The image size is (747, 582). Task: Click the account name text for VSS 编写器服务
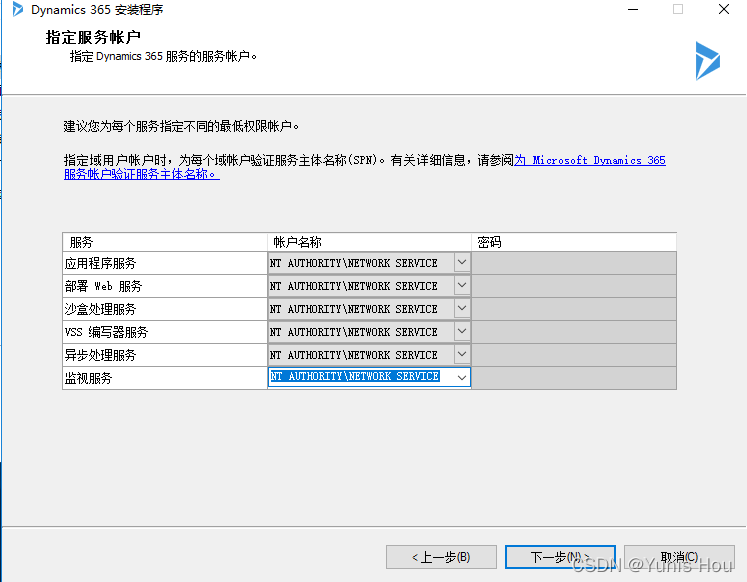353,331
